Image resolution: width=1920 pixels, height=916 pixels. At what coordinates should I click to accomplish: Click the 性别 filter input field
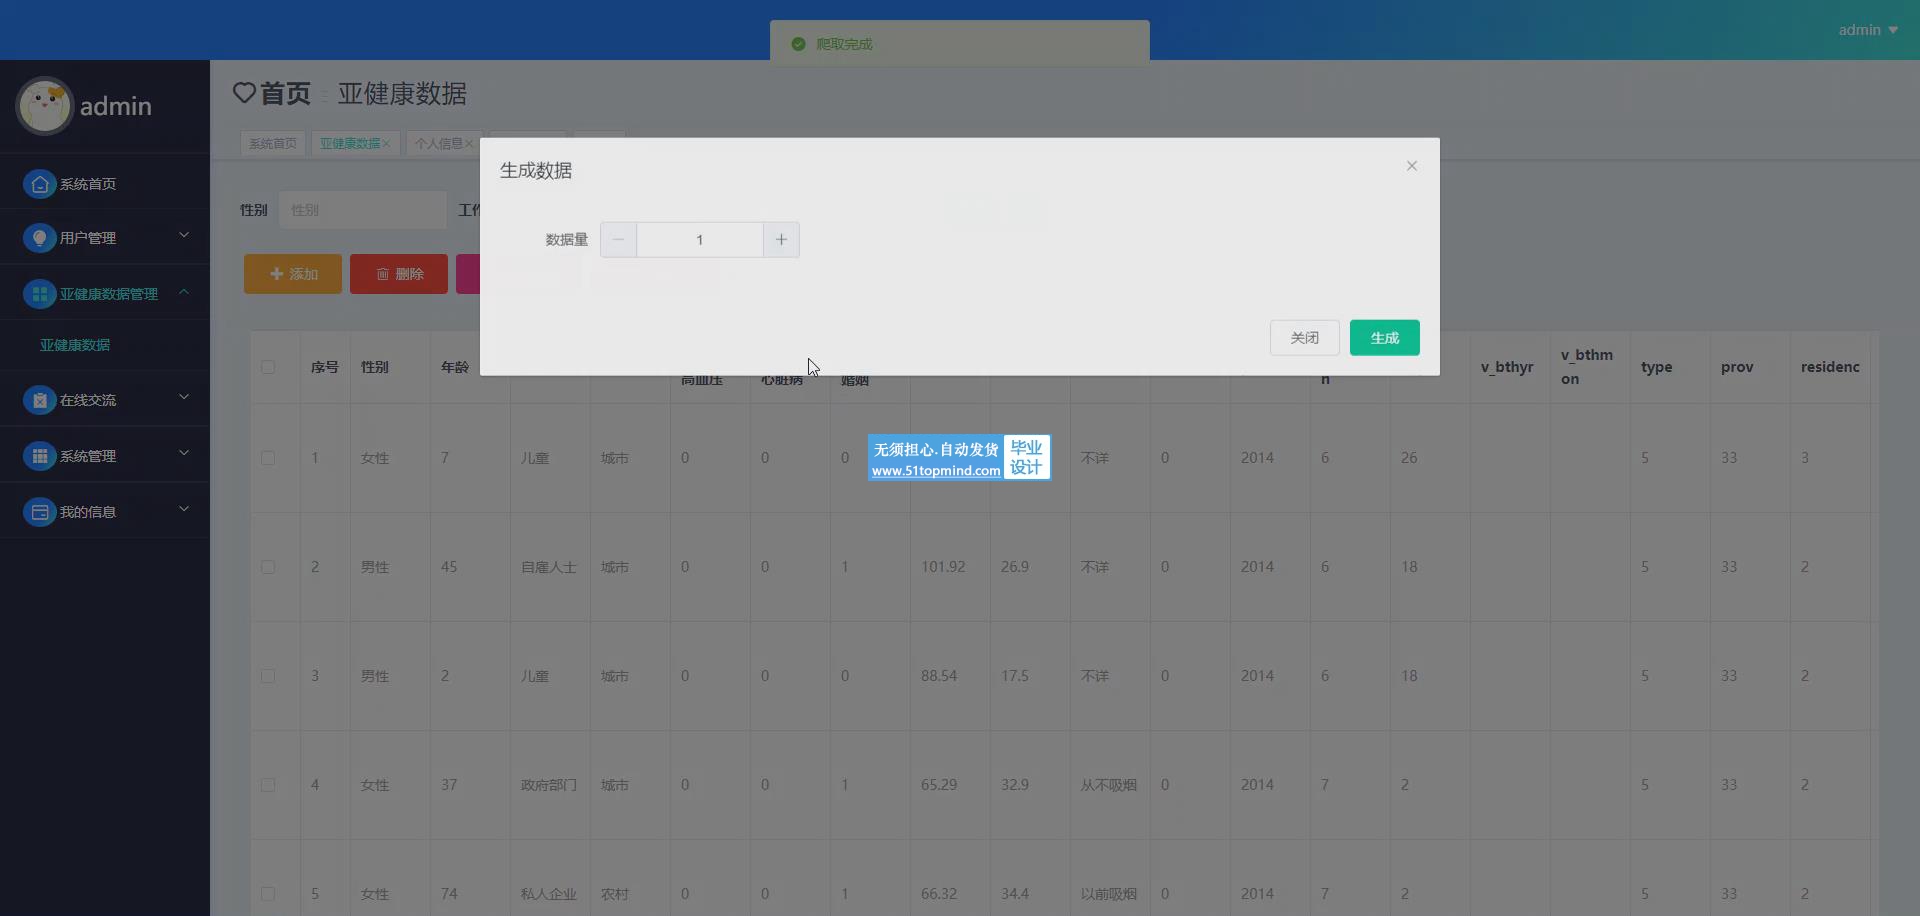(x=363, y=210)
